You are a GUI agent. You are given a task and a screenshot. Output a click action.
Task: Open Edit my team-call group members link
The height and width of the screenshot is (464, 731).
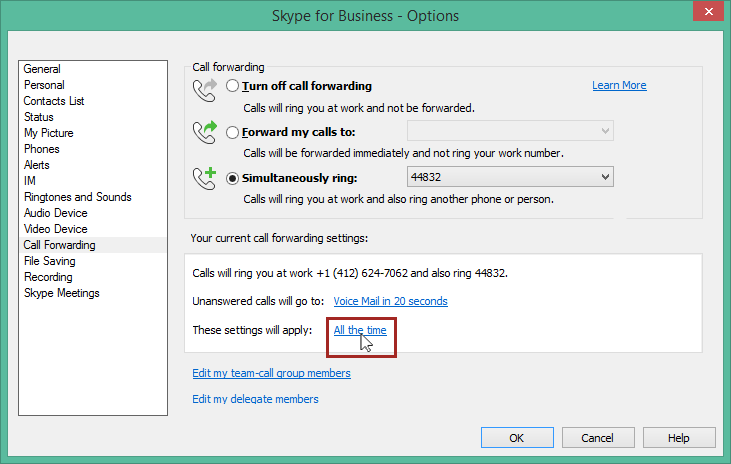click(271, 373)
